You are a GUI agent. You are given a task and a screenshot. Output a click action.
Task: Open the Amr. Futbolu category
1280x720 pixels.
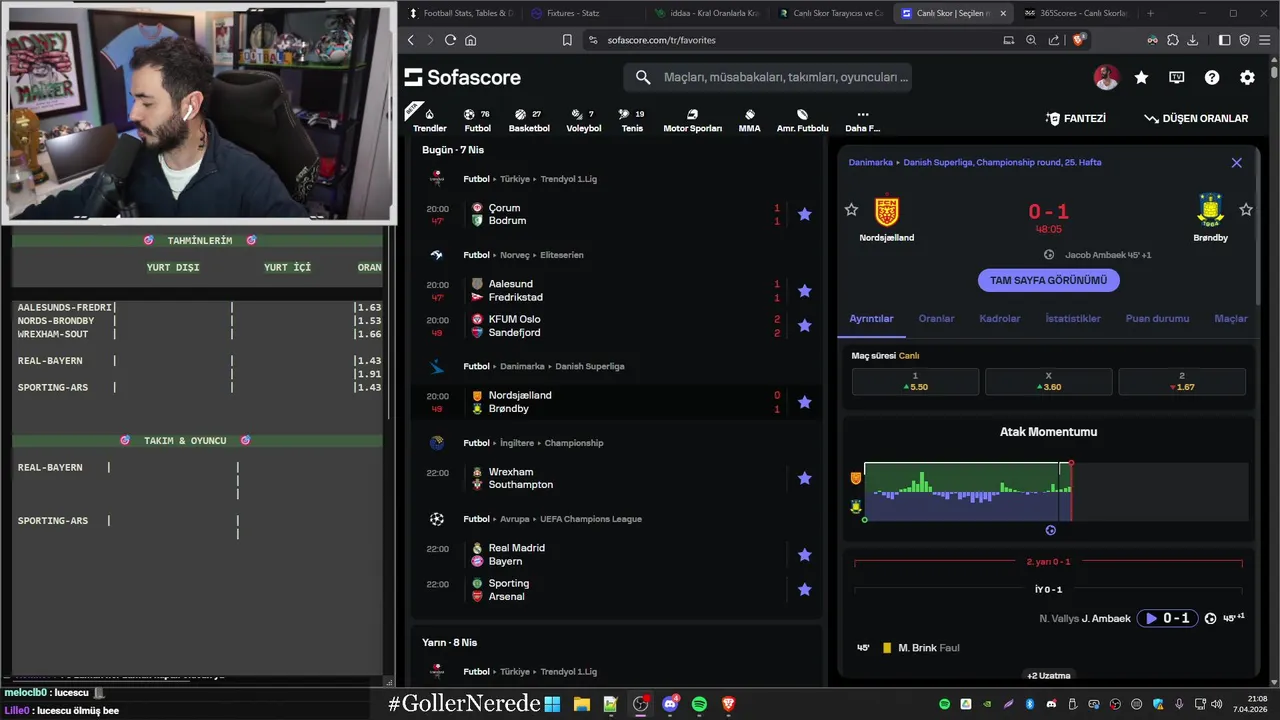(802, 119)
